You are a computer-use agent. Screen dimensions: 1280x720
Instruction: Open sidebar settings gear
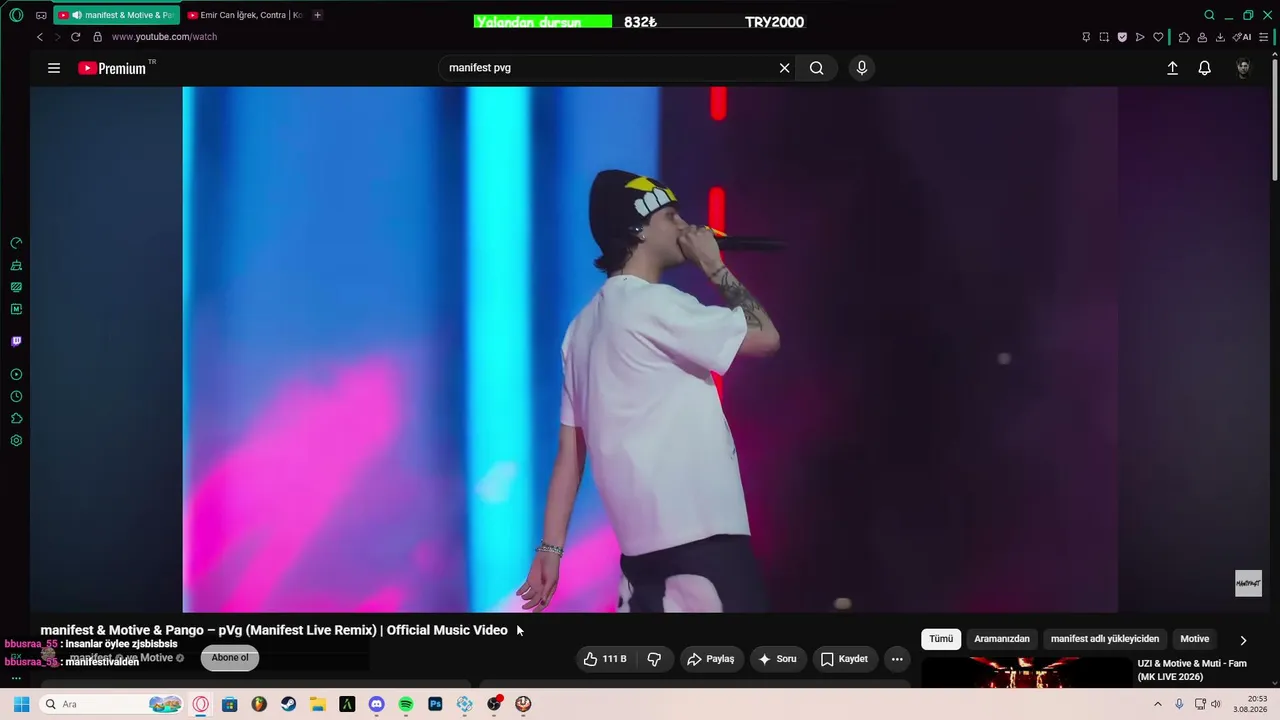[x=16, y=440]
